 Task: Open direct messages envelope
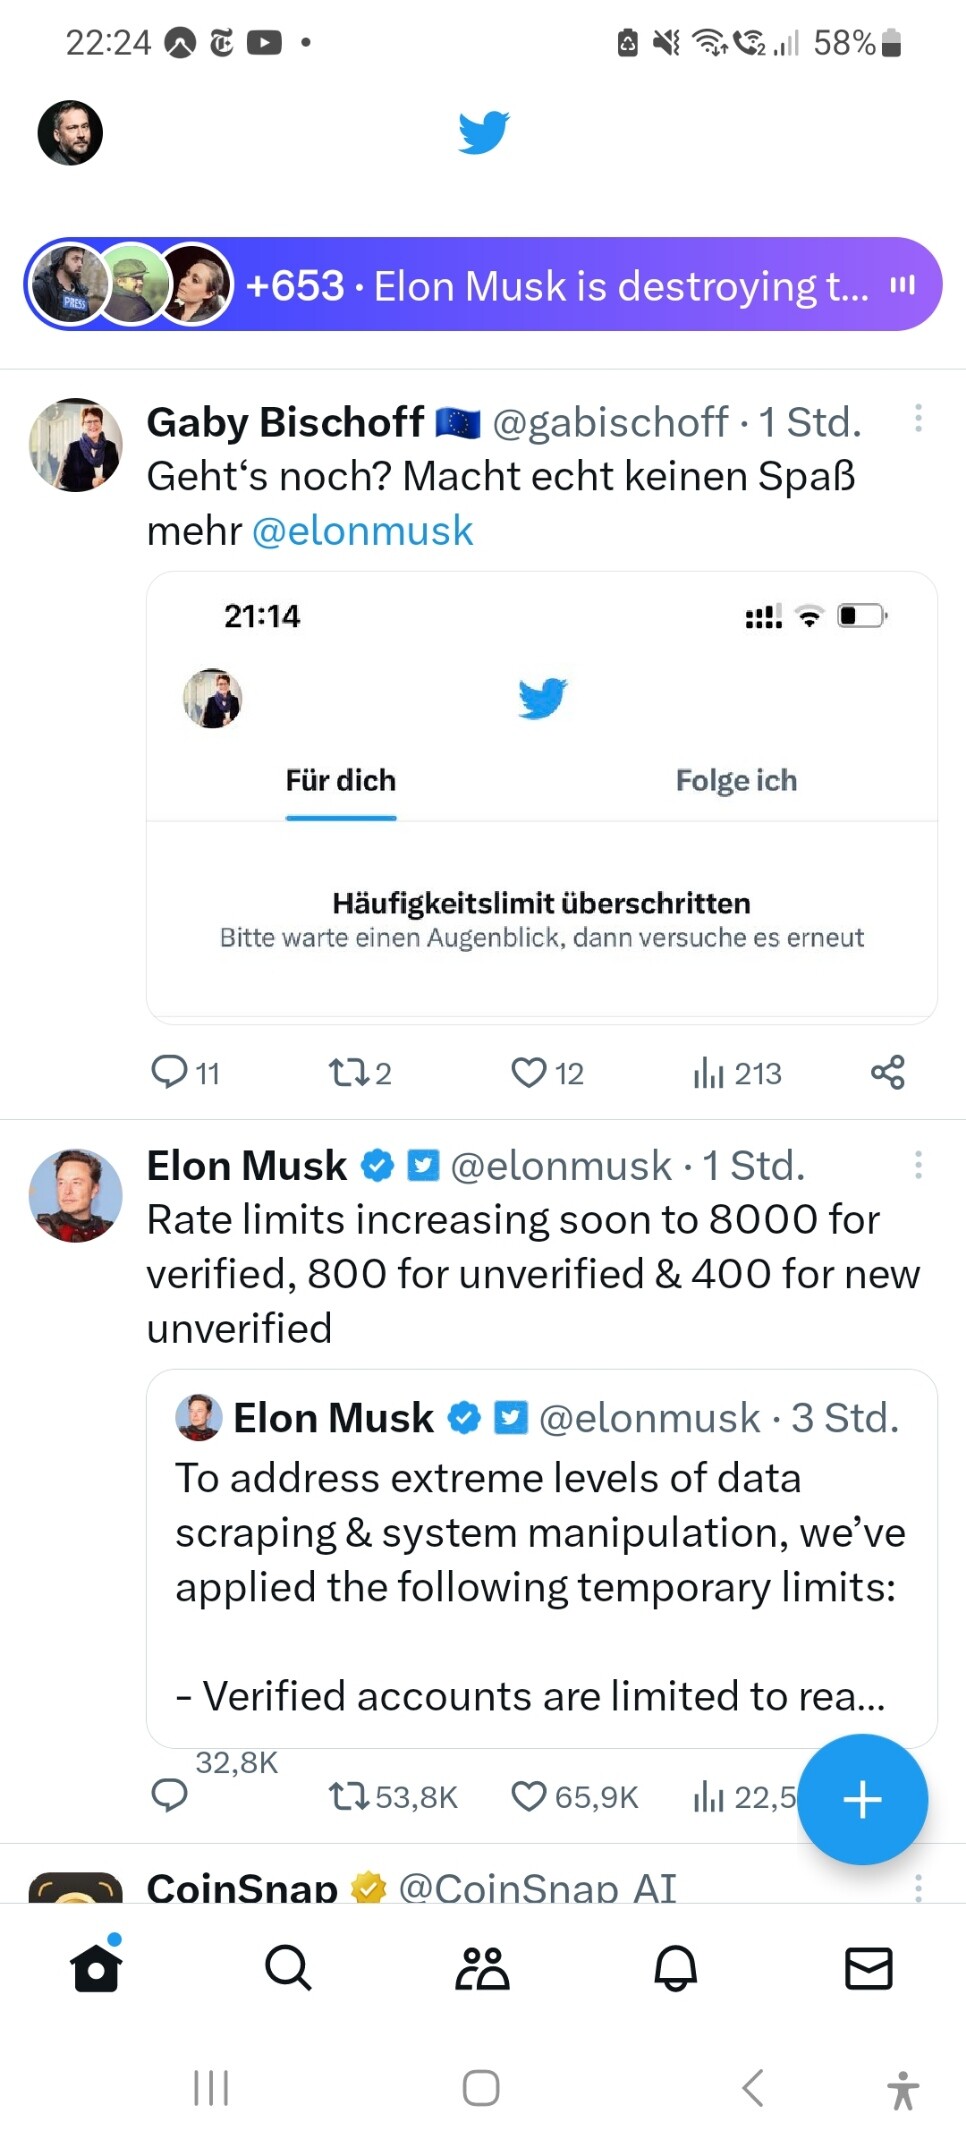[x=868, y=1968]
